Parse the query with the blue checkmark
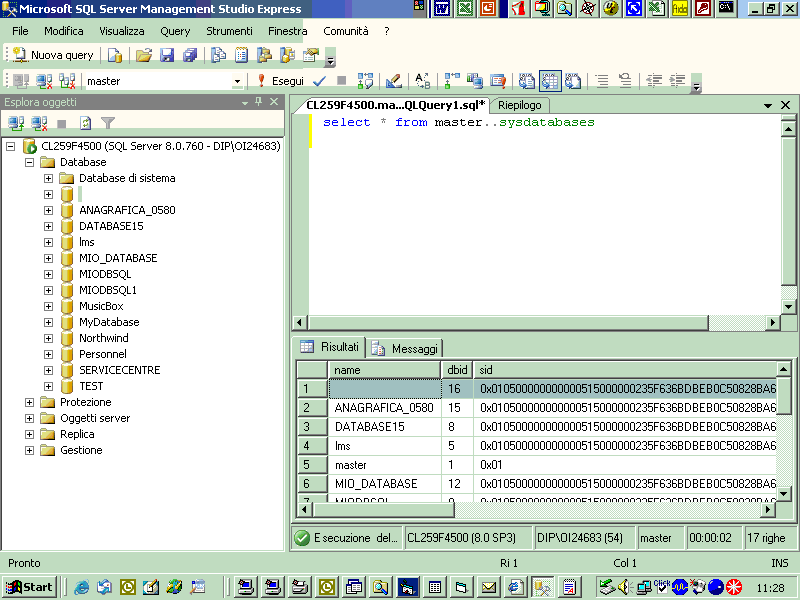800x600 pixels. (x=319, y=81)
